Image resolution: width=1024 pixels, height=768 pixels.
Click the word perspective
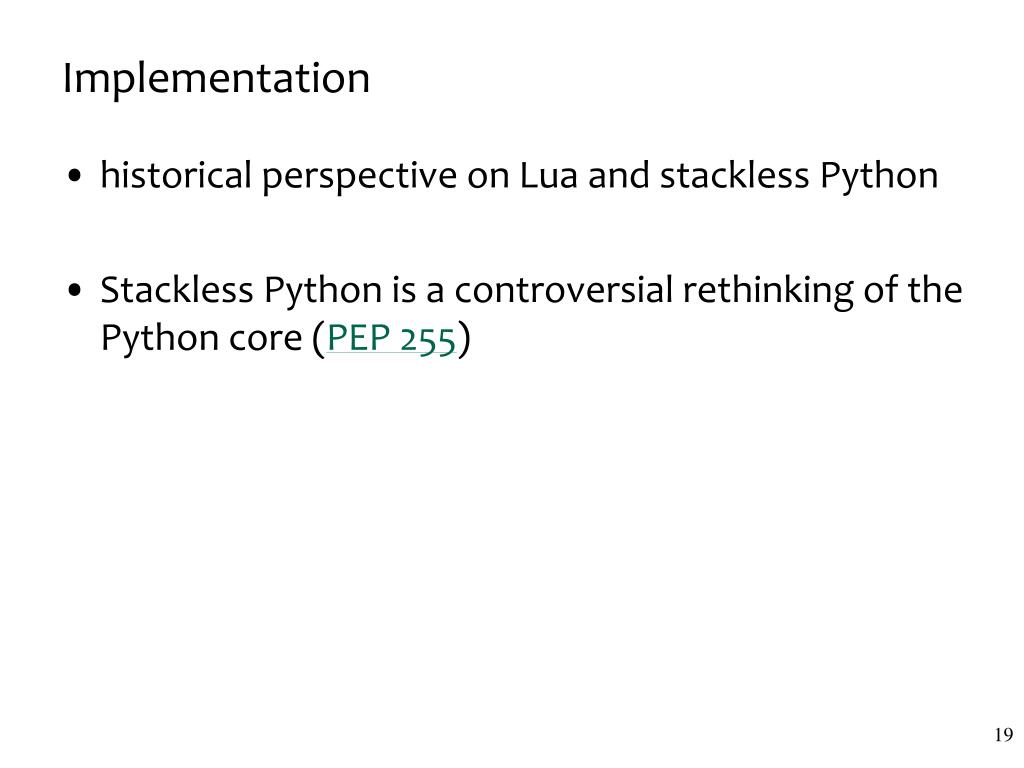[x=359, y=178]
